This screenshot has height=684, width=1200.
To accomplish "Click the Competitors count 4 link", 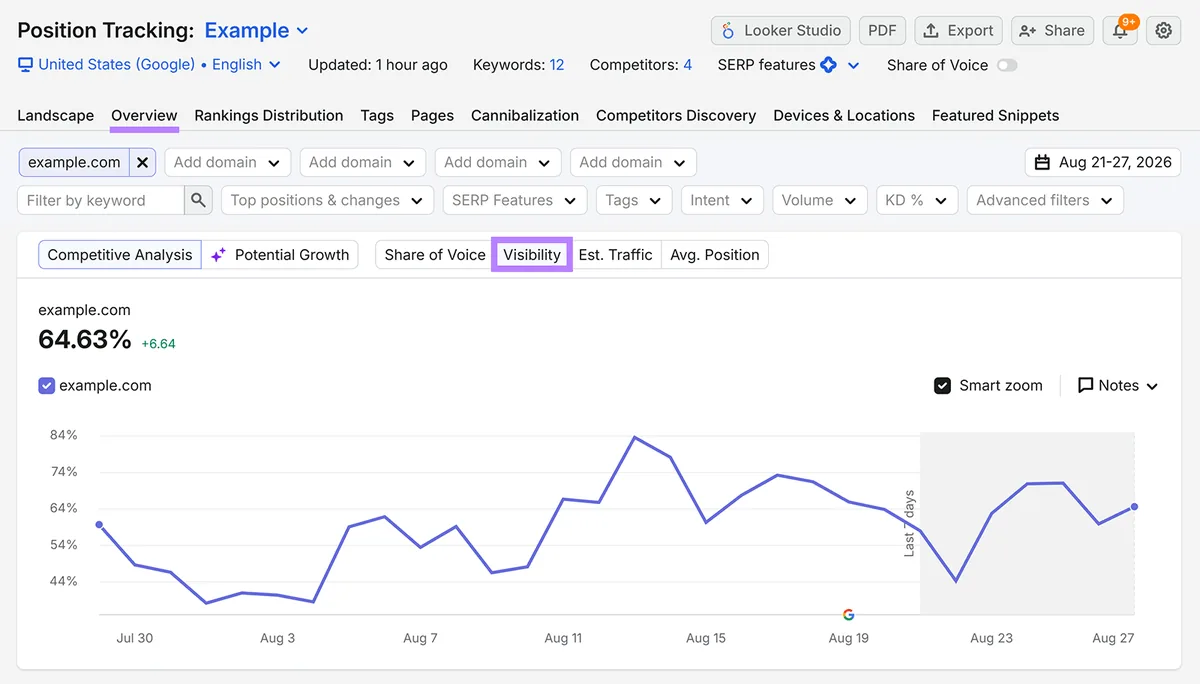I will tap(687, 65).
